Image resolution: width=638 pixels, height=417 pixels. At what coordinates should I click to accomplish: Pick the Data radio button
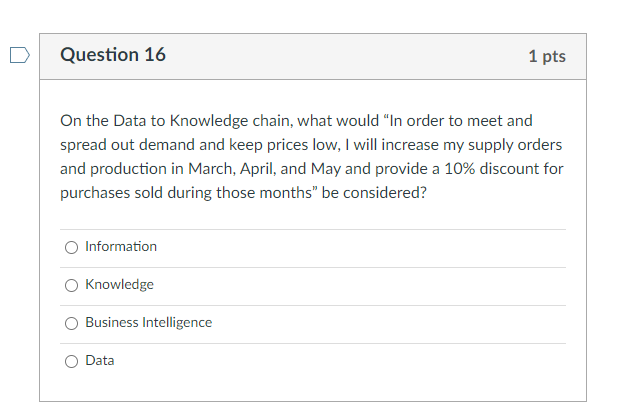(71, 361)
